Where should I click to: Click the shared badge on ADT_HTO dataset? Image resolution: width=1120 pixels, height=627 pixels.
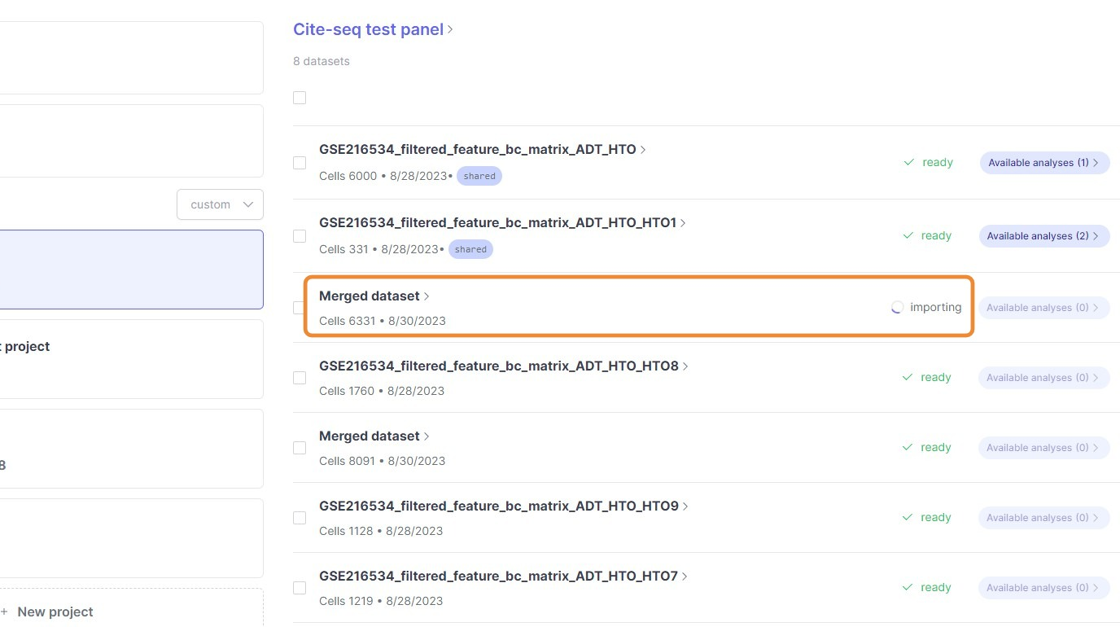point(479,176)
